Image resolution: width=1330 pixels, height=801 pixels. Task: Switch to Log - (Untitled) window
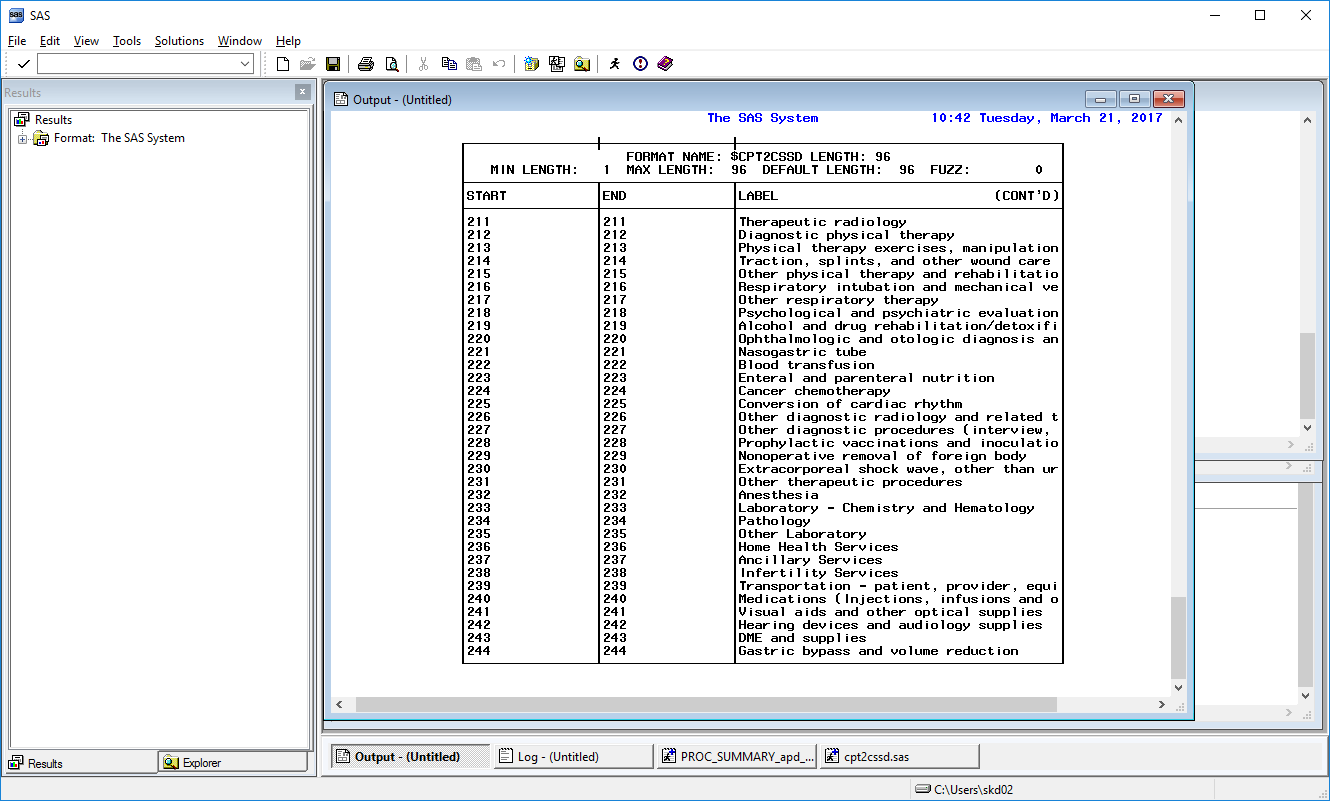click(x=572, y=757)
